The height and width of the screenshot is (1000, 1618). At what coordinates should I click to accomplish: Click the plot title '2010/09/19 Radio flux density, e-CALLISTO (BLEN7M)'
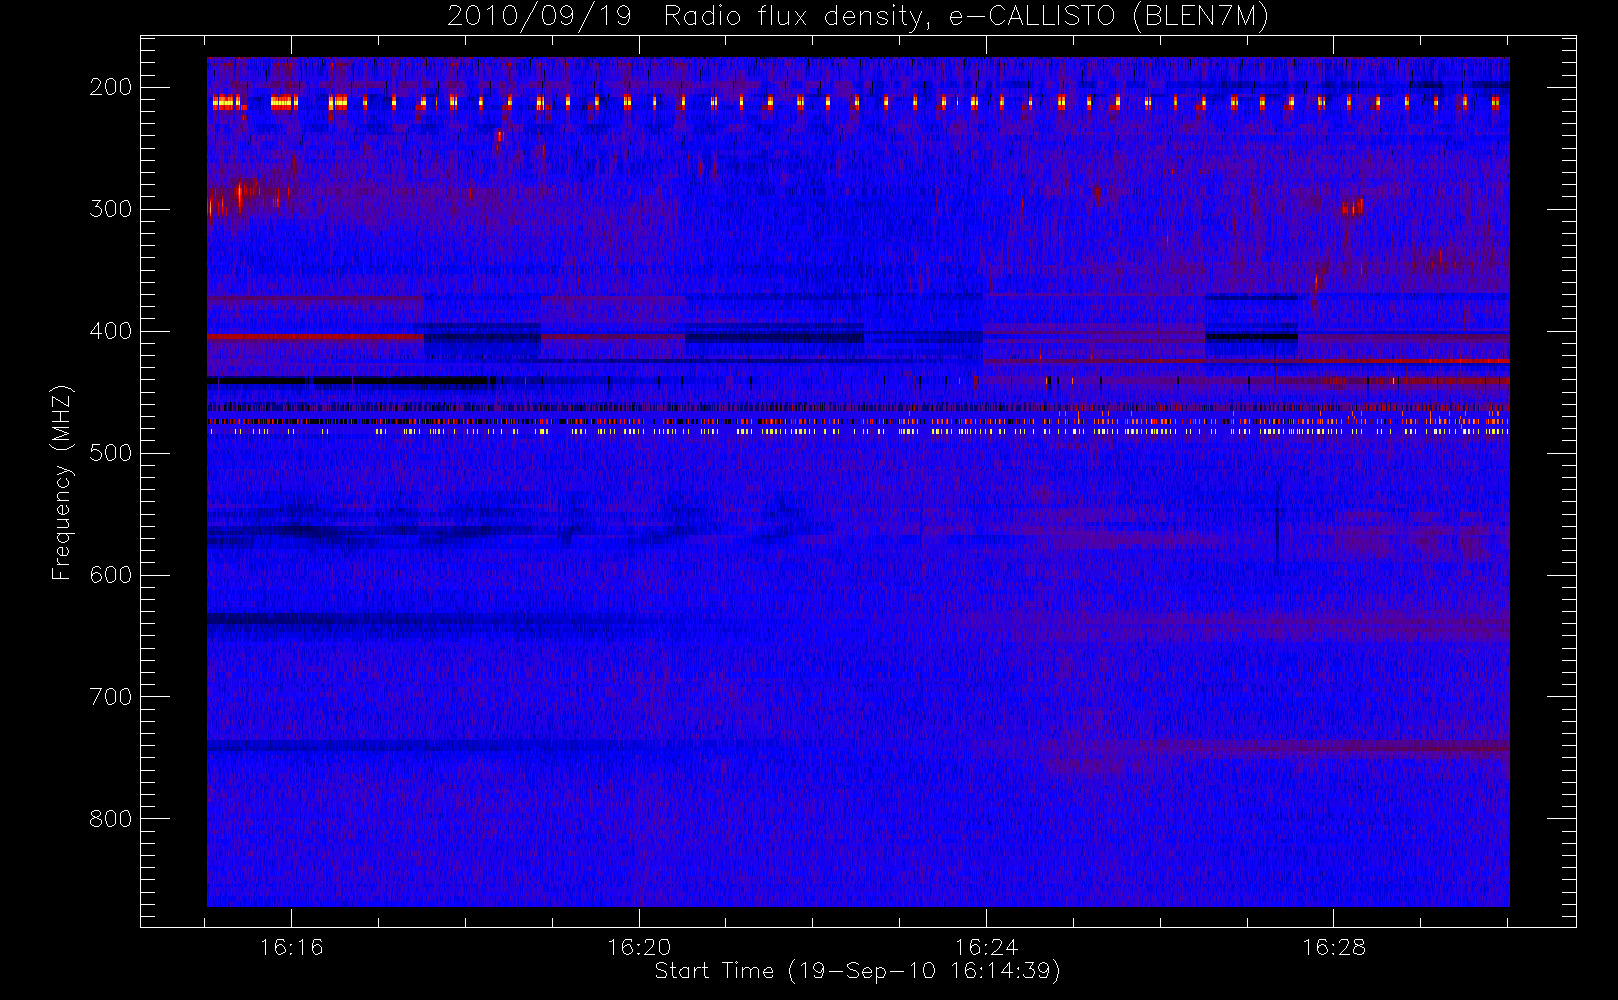pyautogui.click(x=858, y=17)
